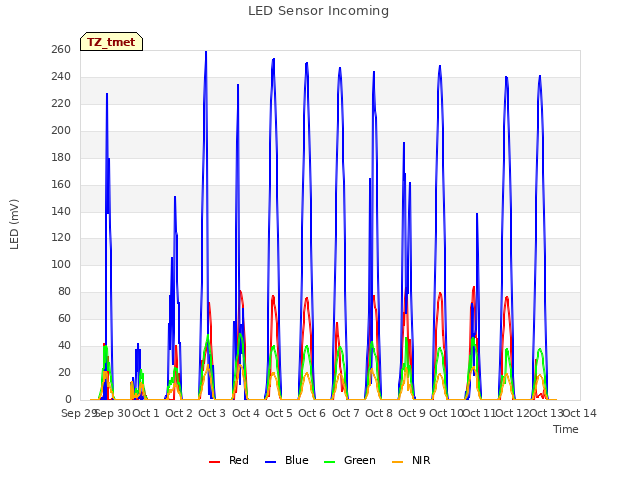Image resolution: width=640 pixels, height=480 pixels.
Task: Click the y-axis tick label 0
Action: click(x=68, y=399)
